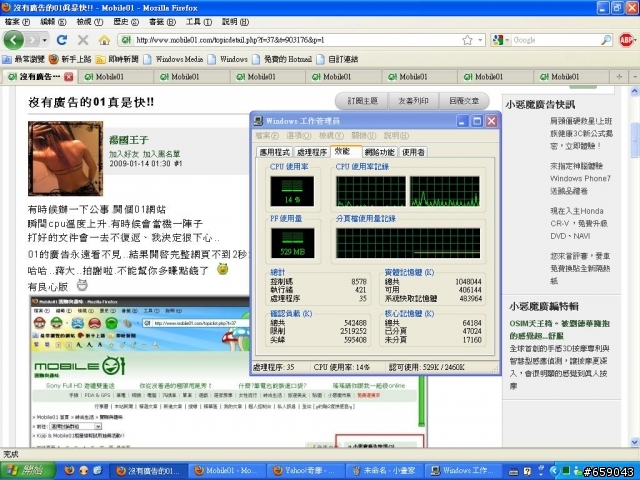Open the 歷史 menu in Firefox
This screenshot has height=480, width=640.
click(126, 22)
